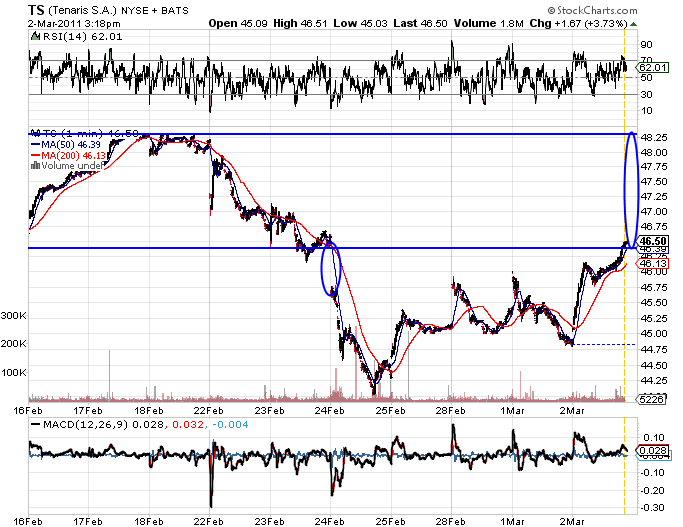
Task: Click the 0.10 MACD axis label
Action: [654, 438]
